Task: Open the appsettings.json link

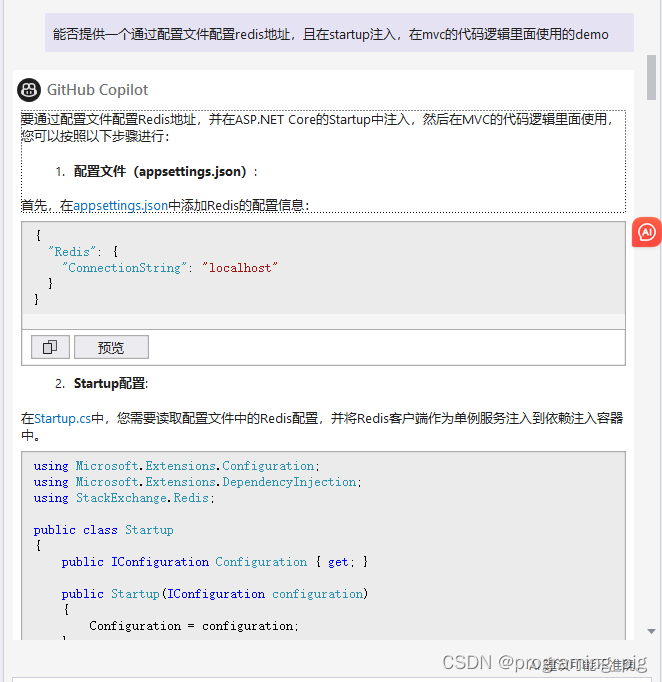Action: click(120, 205)
